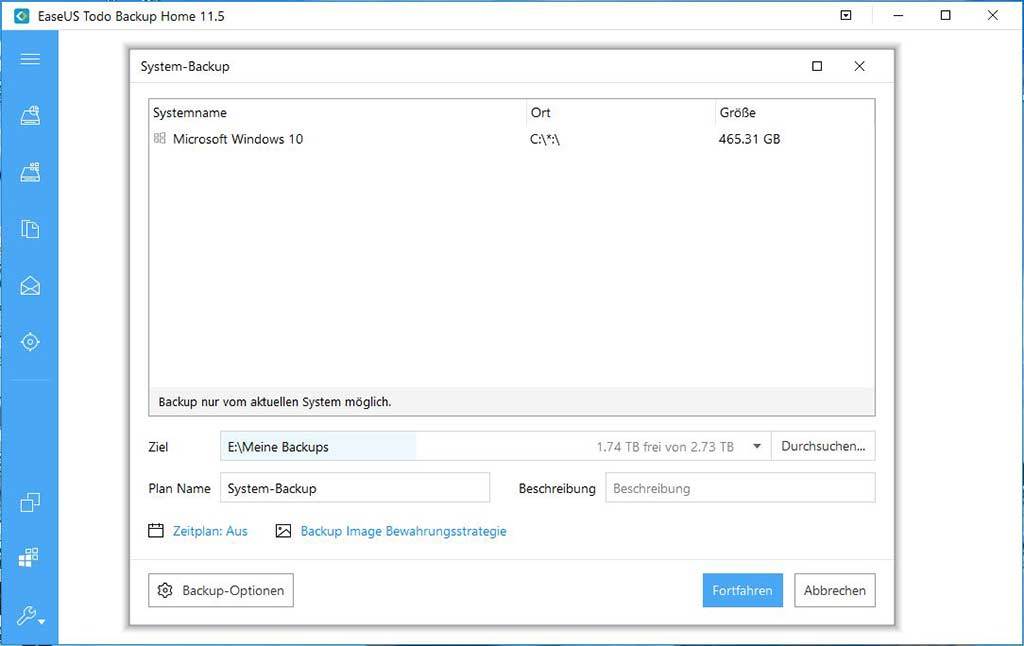Open the Tools wrench icon
Screen dimensions: 1024x646
pos(30,615)
